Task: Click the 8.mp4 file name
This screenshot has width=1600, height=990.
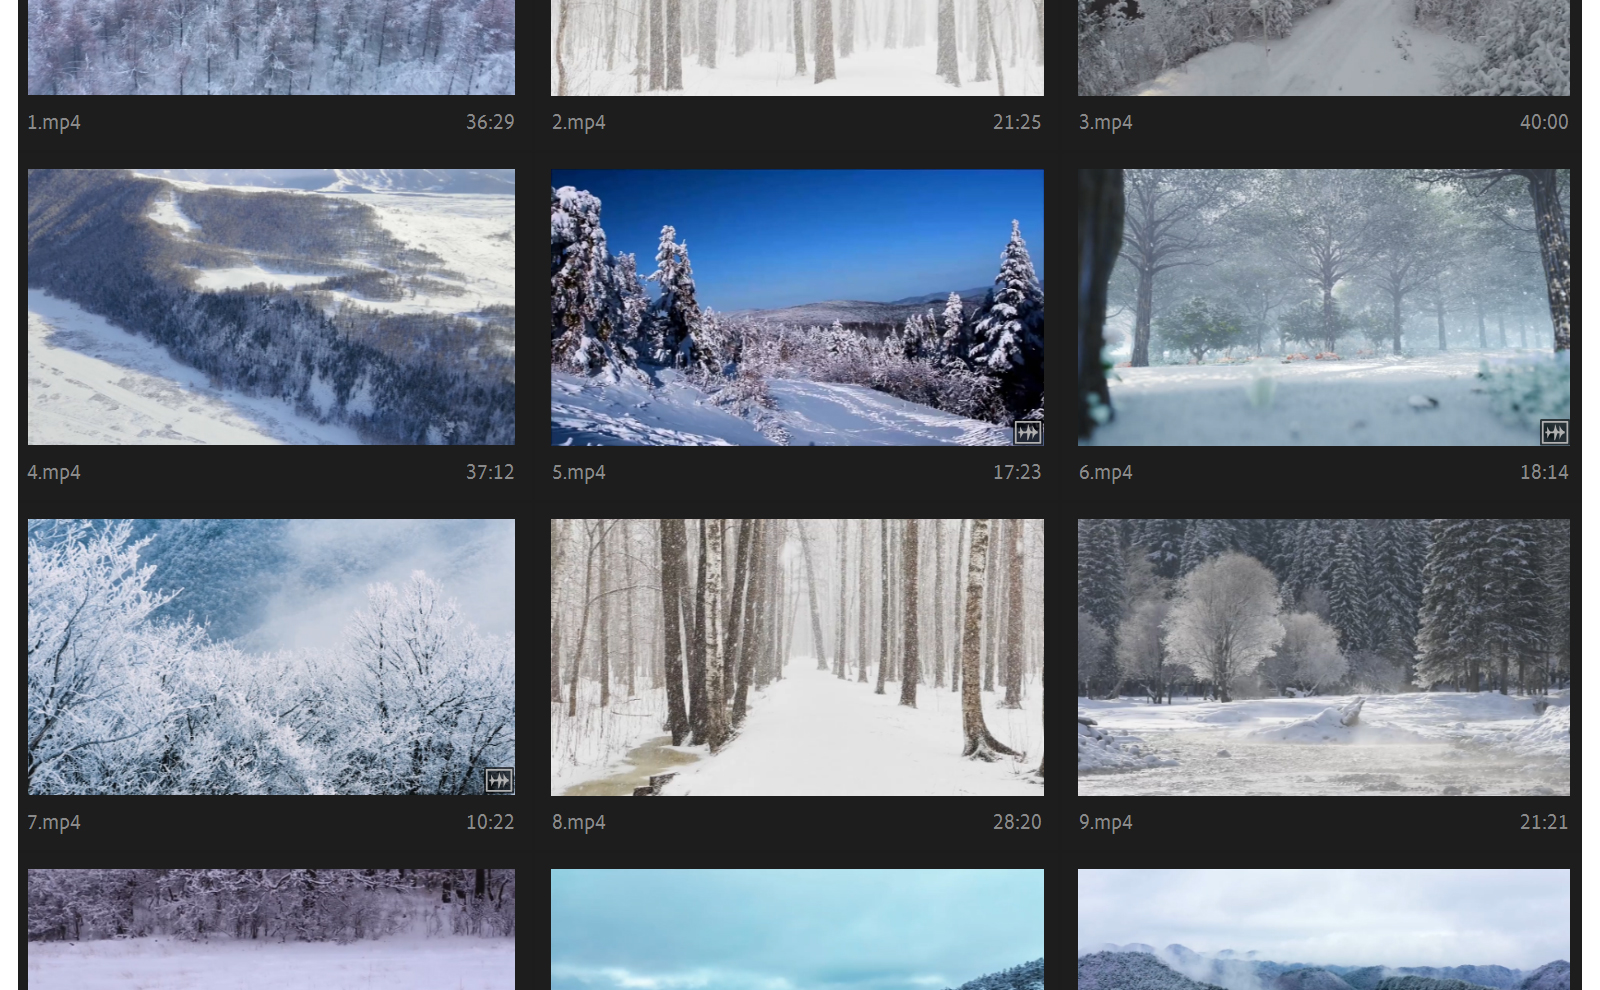Action: (579, 823)
